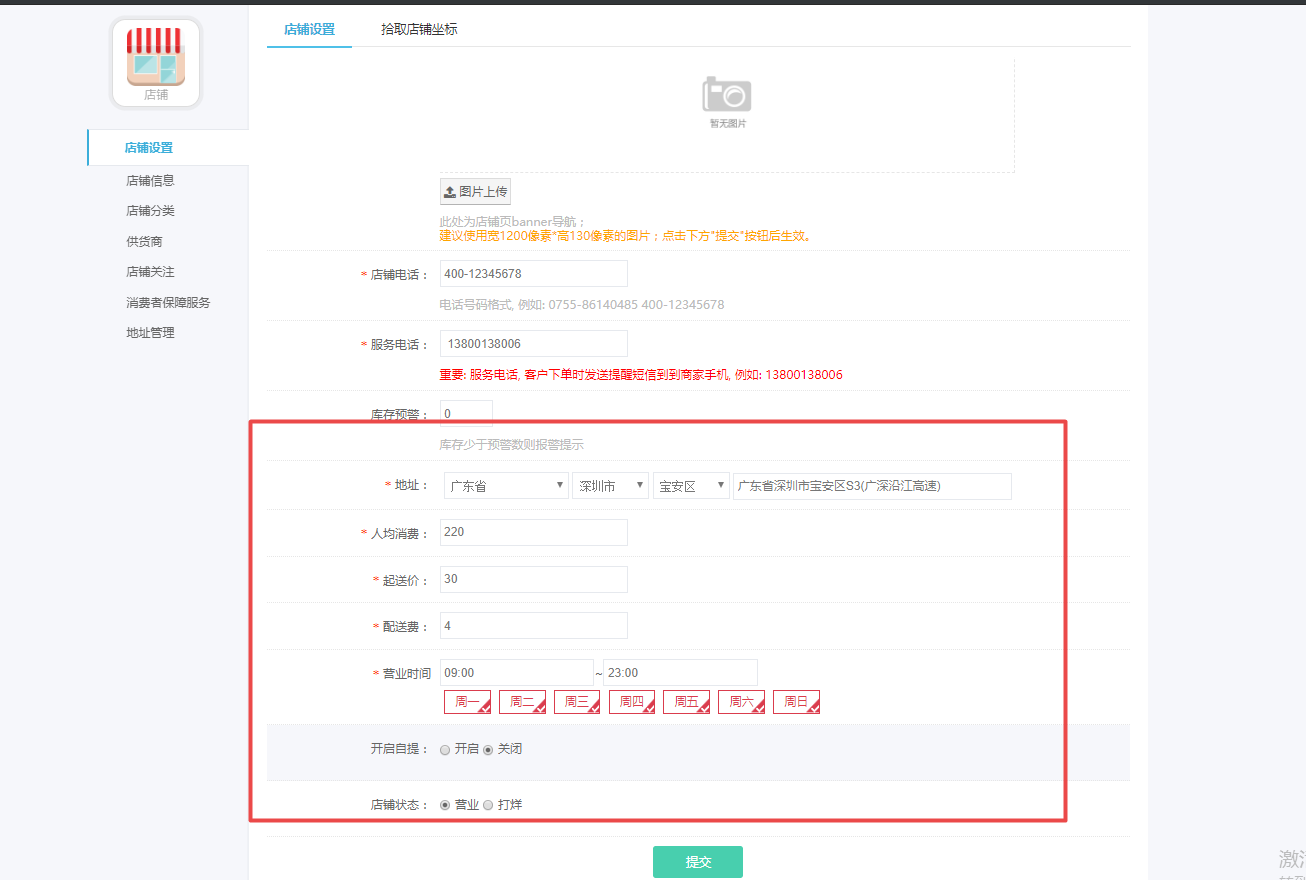Click the camera placeholder image icon
The width and height of the screenshot is (1306, 880).
[727, 95]
